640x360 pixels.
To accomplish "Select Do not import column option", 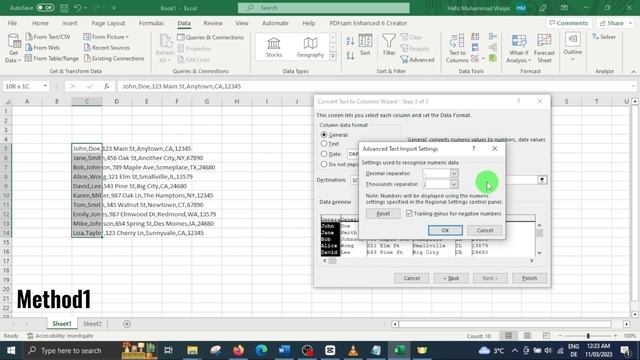I will (x=324, y=164).
